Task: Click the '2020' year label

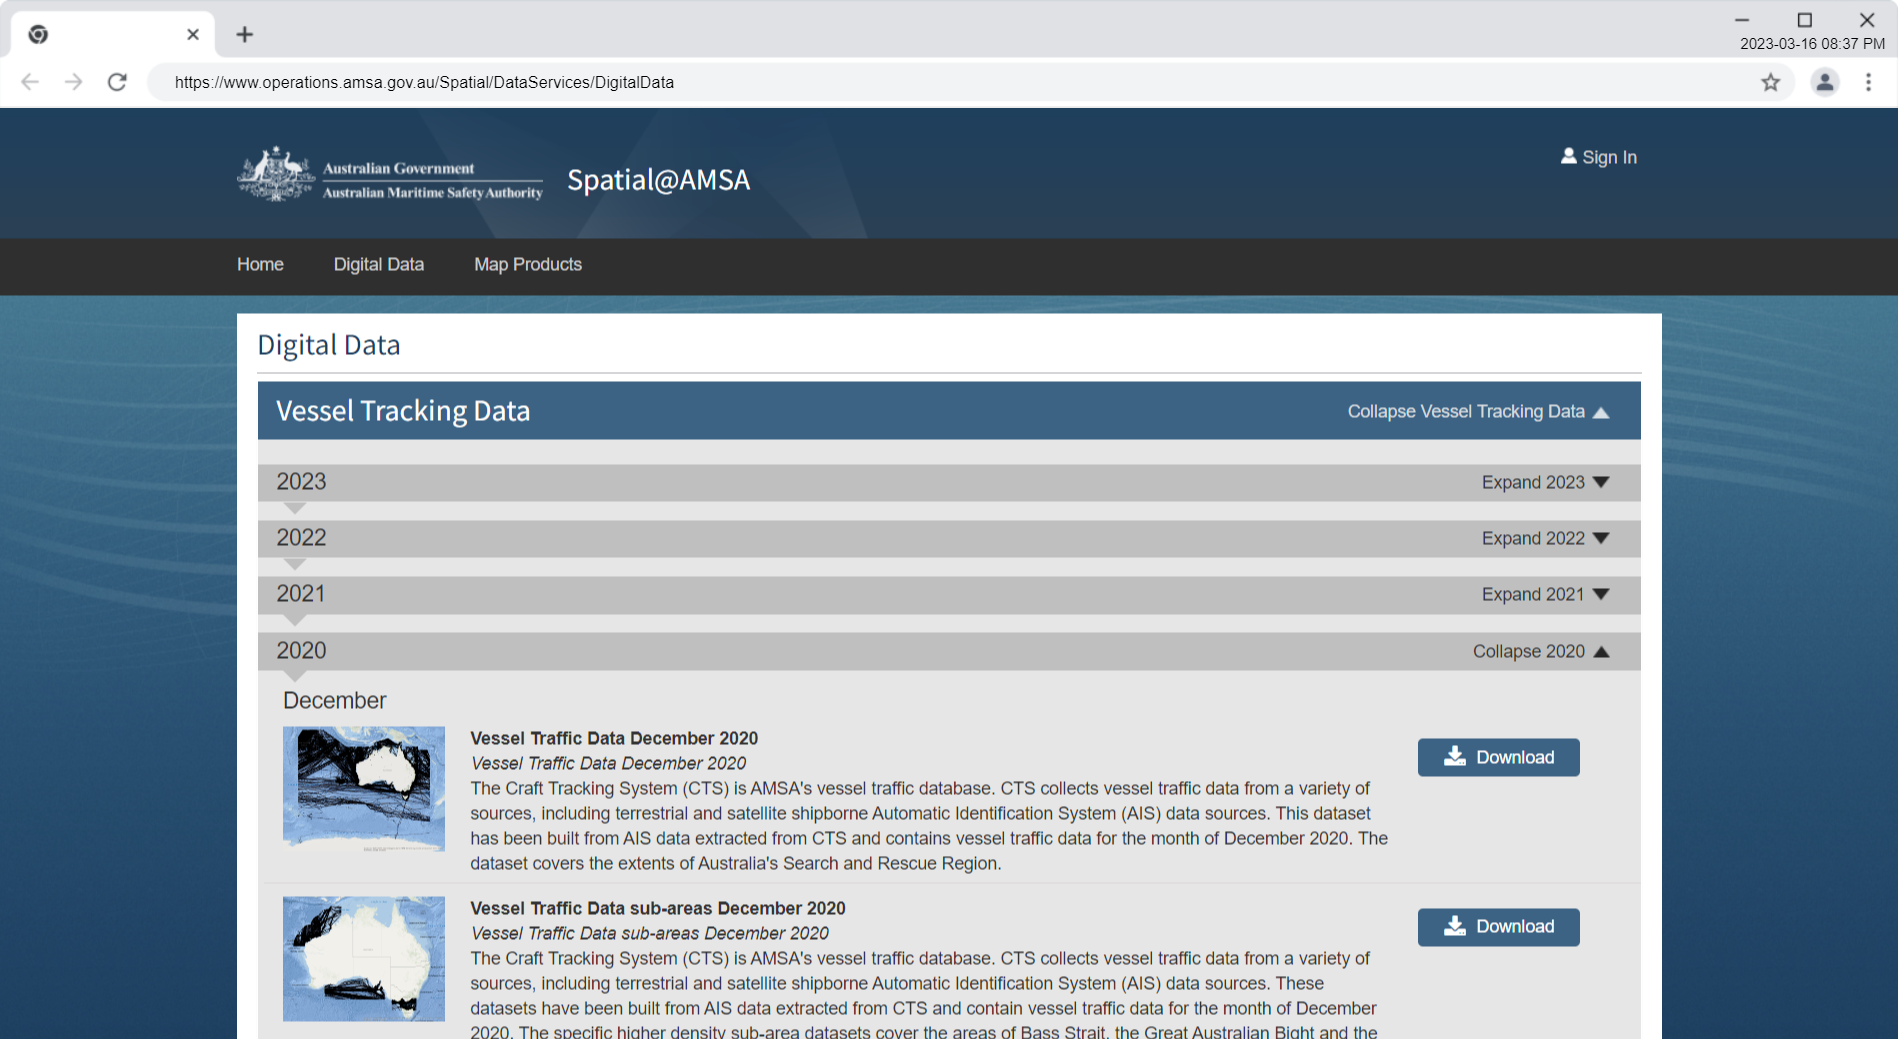Action: tap(301, 650)
